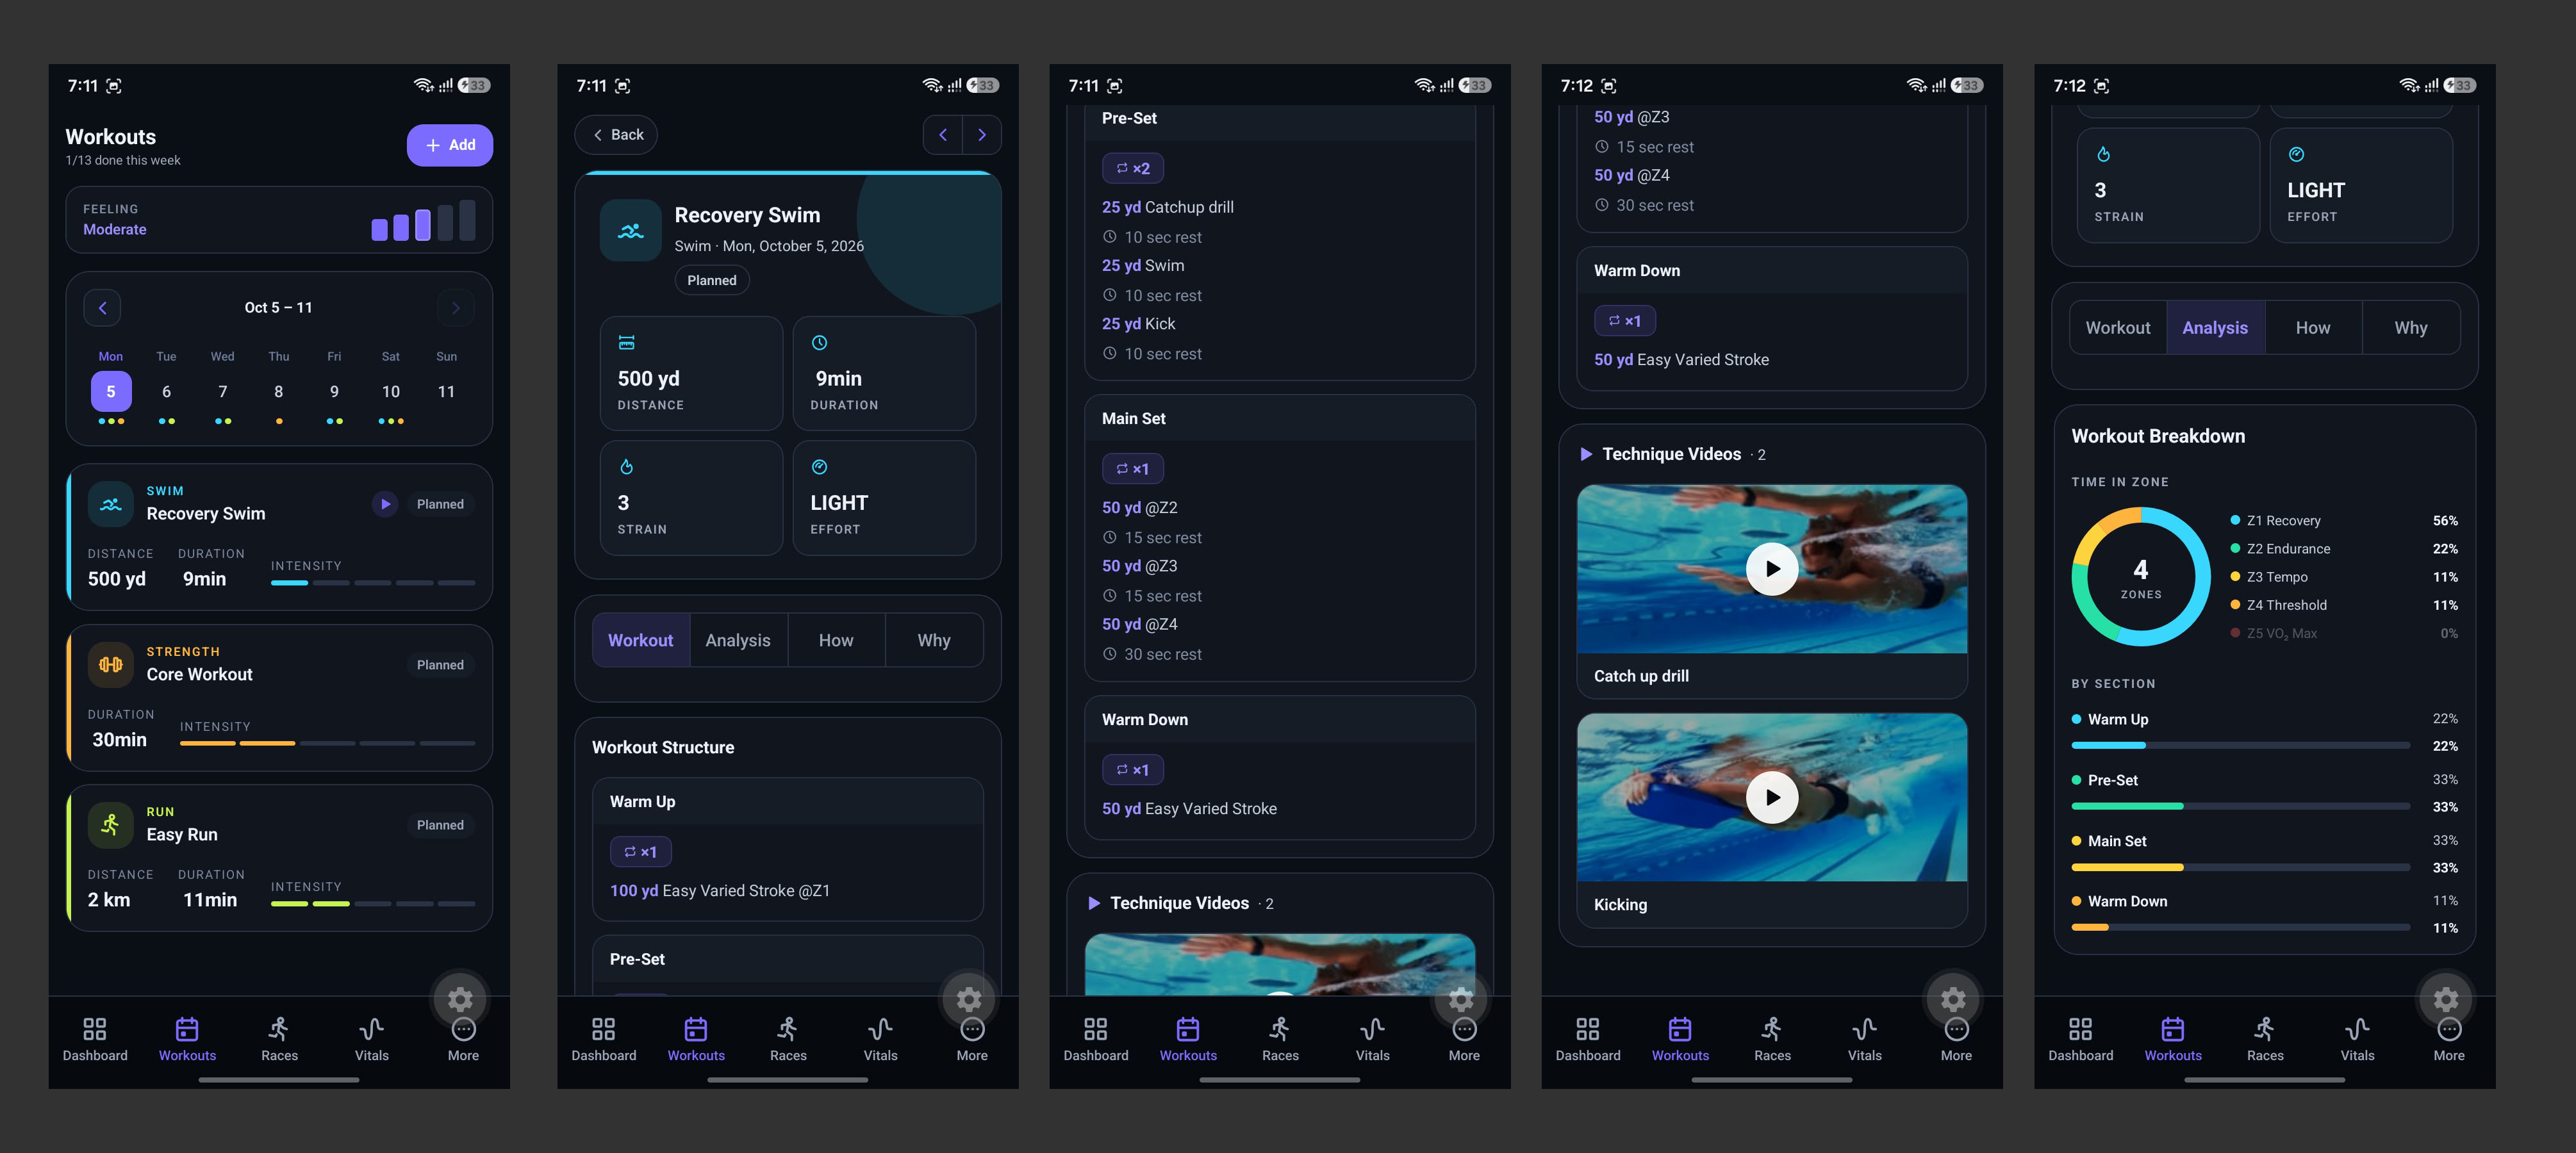Tap the Feeling Moderate bar indicator
Screen dimensions: 2576x1153
tap(423, 220)
